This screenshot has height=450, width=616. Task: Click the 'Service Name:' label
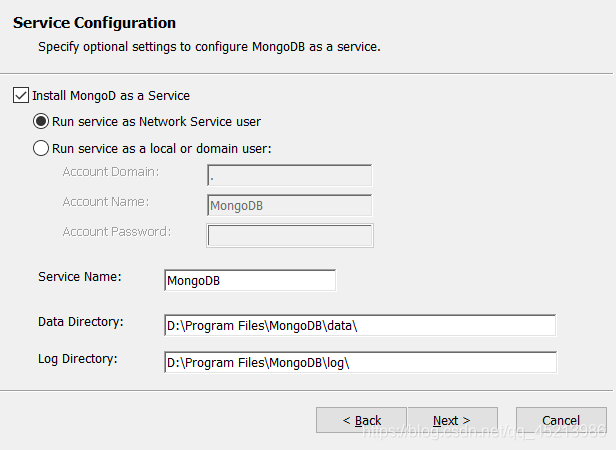pos(80,277)
